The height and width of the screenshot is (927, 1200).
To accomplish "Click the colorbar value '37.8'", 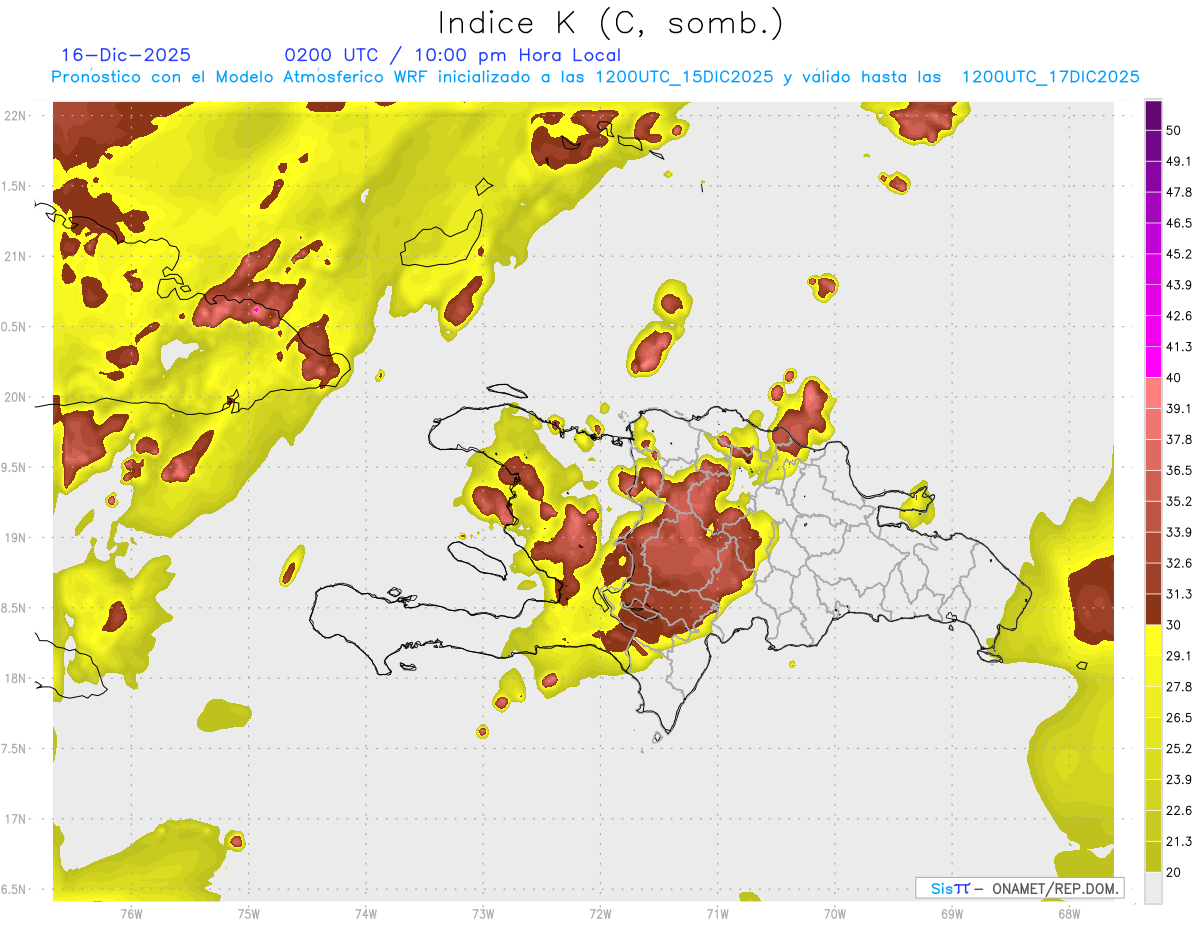I will click(x=1179, y=440).
